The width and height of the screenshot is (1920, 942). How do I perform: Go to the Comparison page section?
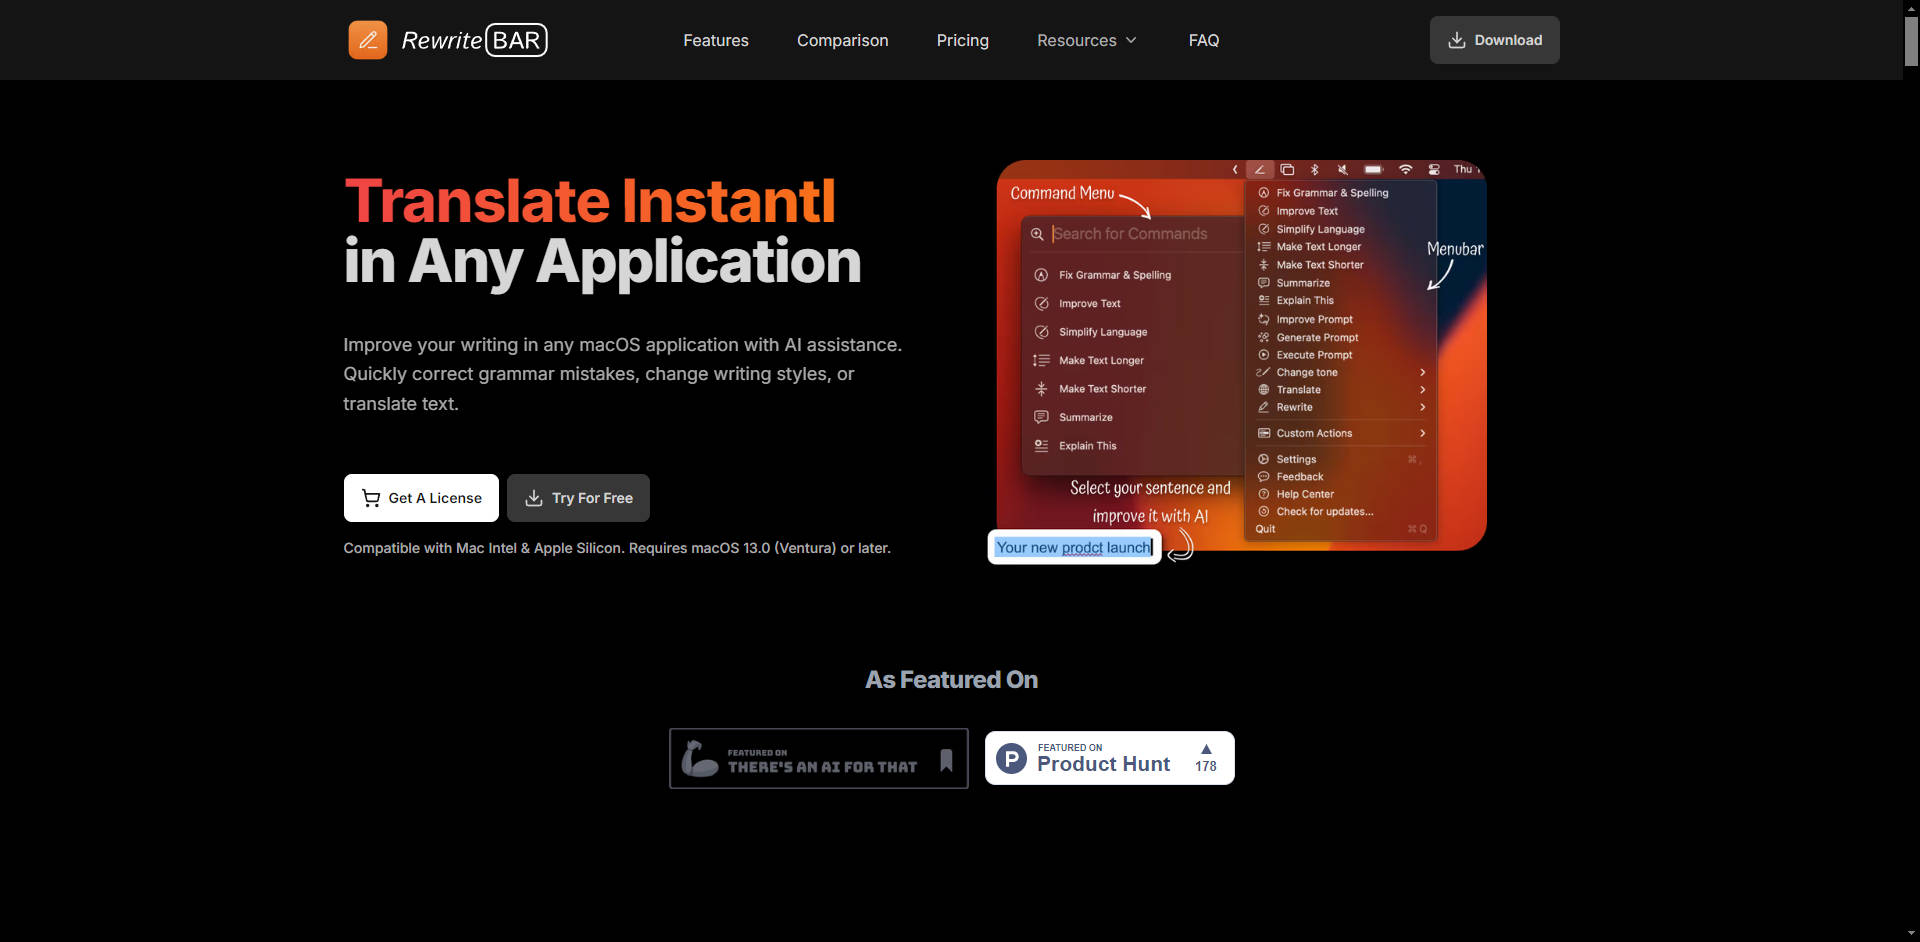[x=842, y=40]
